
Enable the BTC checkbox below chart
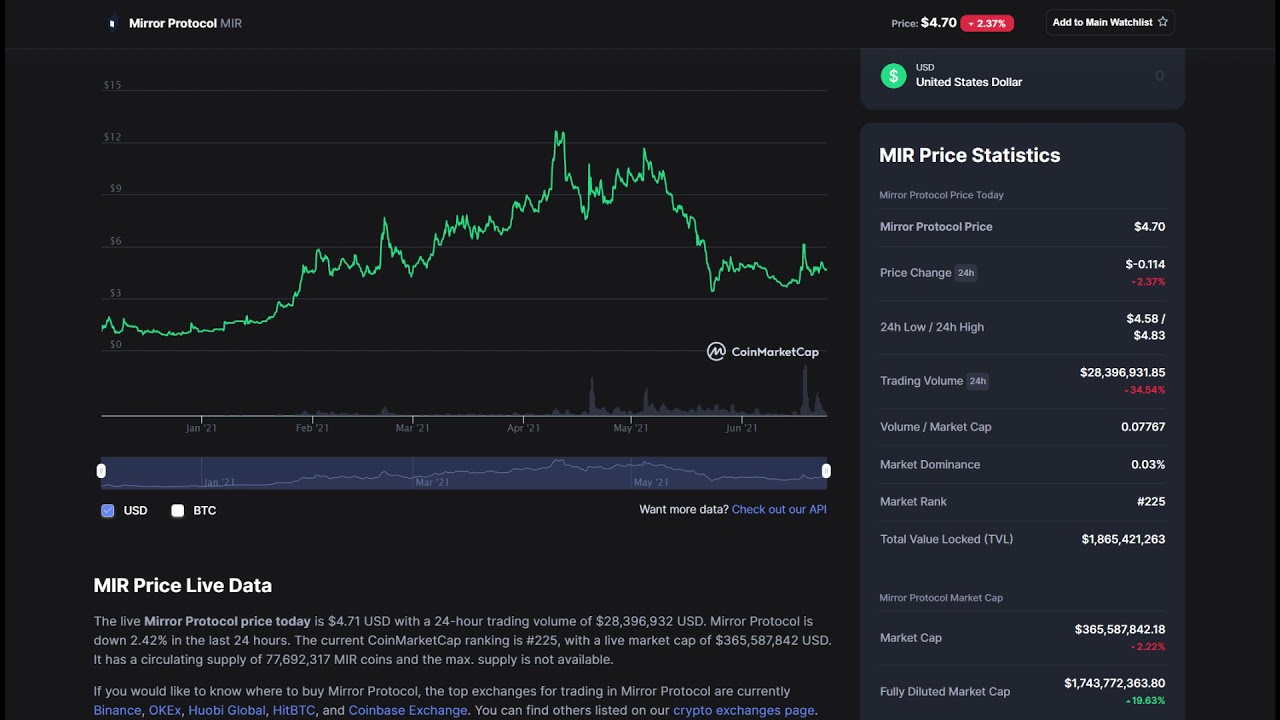[178, 511]
